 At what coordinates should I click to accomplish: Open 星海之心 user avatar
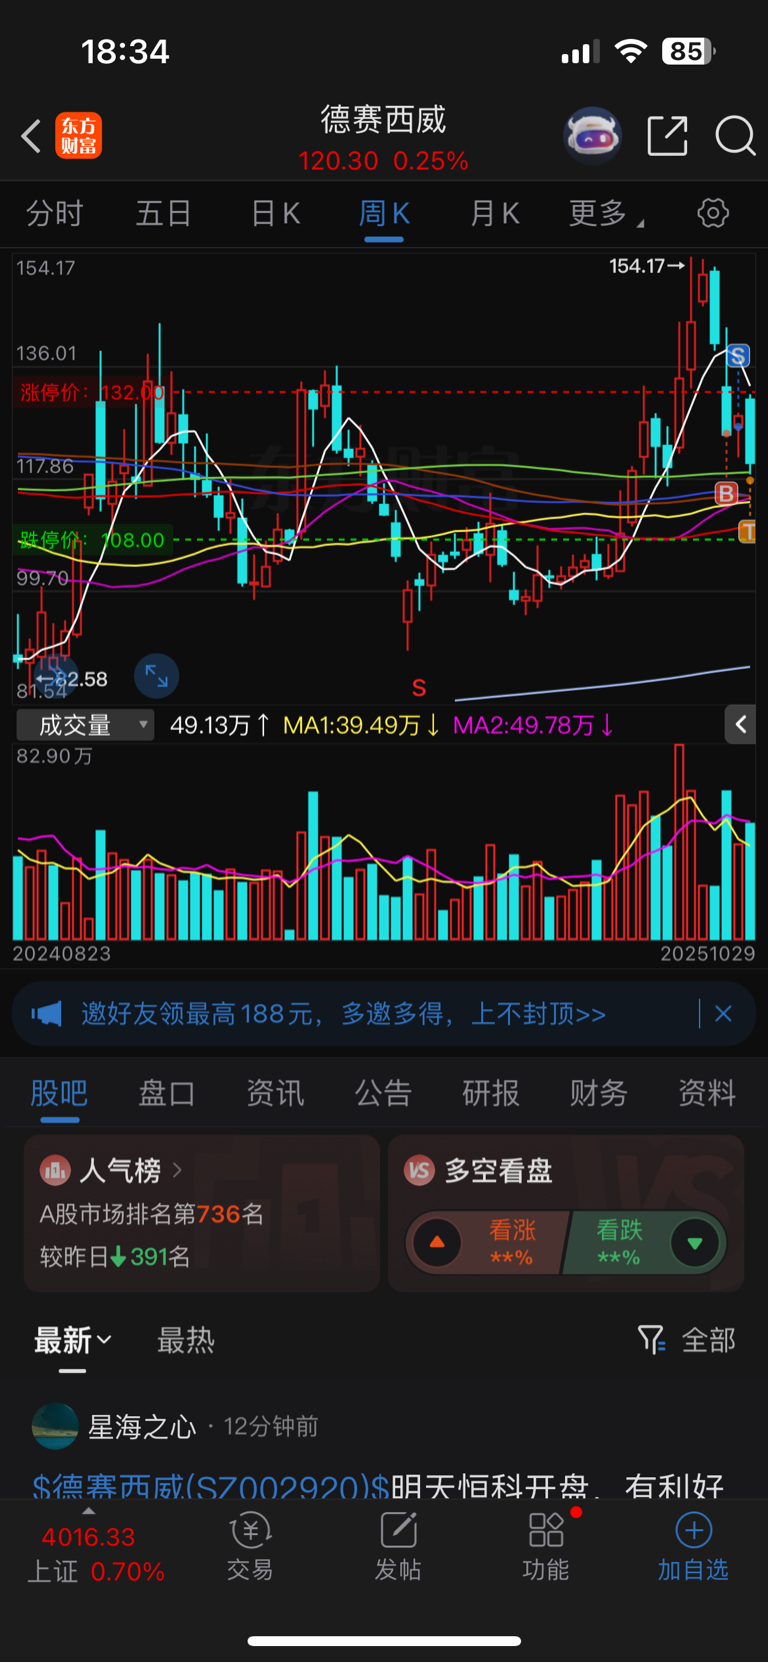pyautogui.click(x=55, y=1426)
